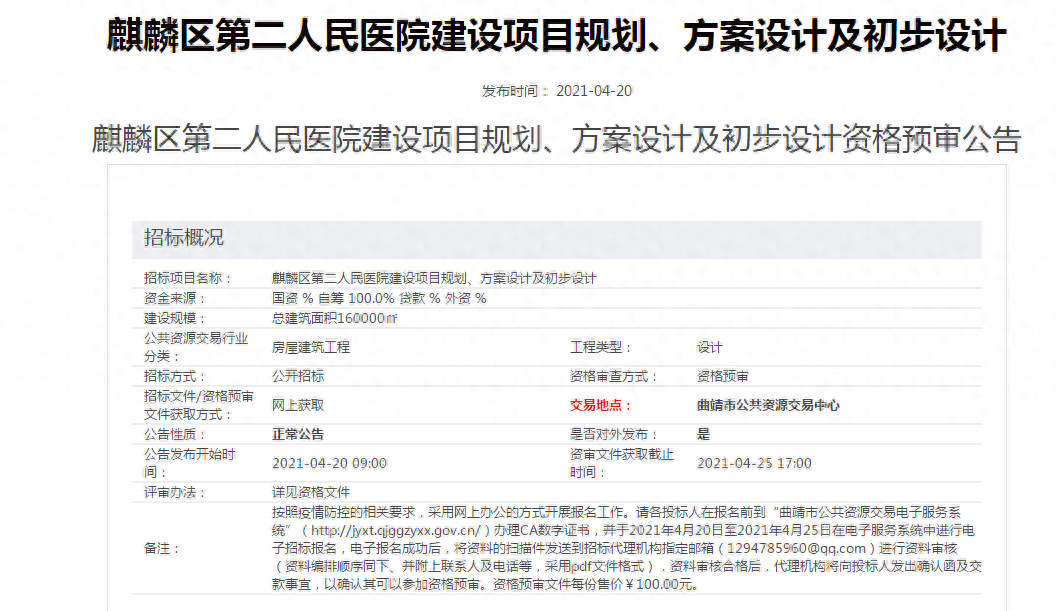Click the 建设规模 label
The image size is (1059, 611).
click(175, 319)
